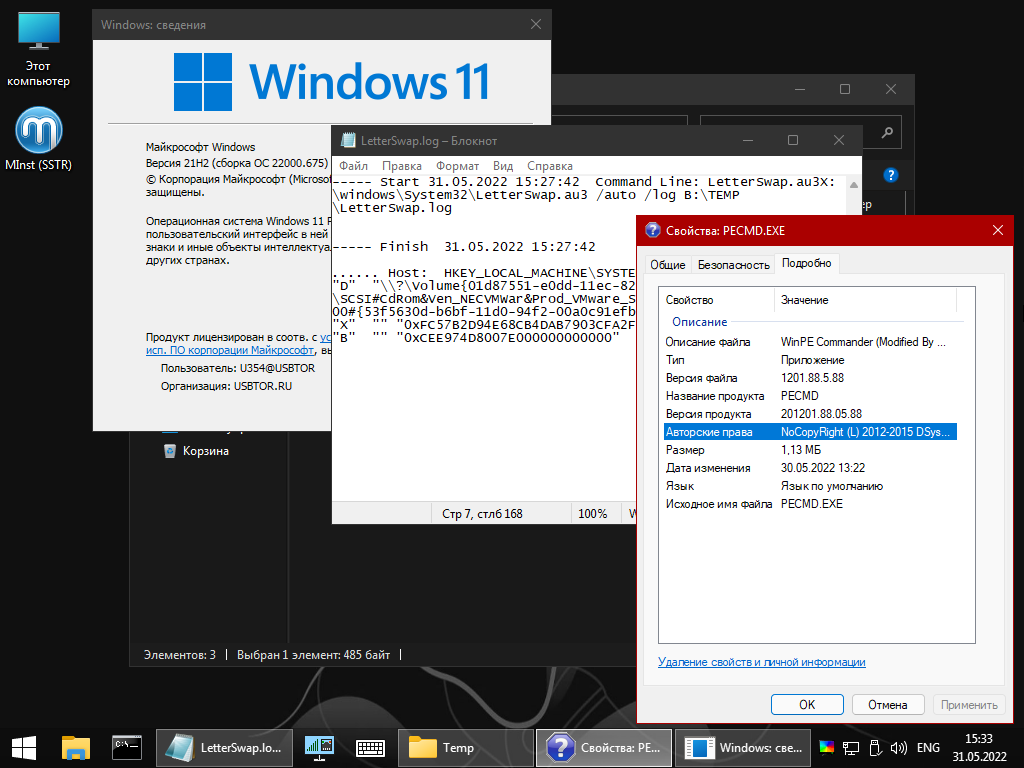Switch to LetterSwap.log taskbar button
Viewport: 1024px width, 768px height.
(224, 748)
